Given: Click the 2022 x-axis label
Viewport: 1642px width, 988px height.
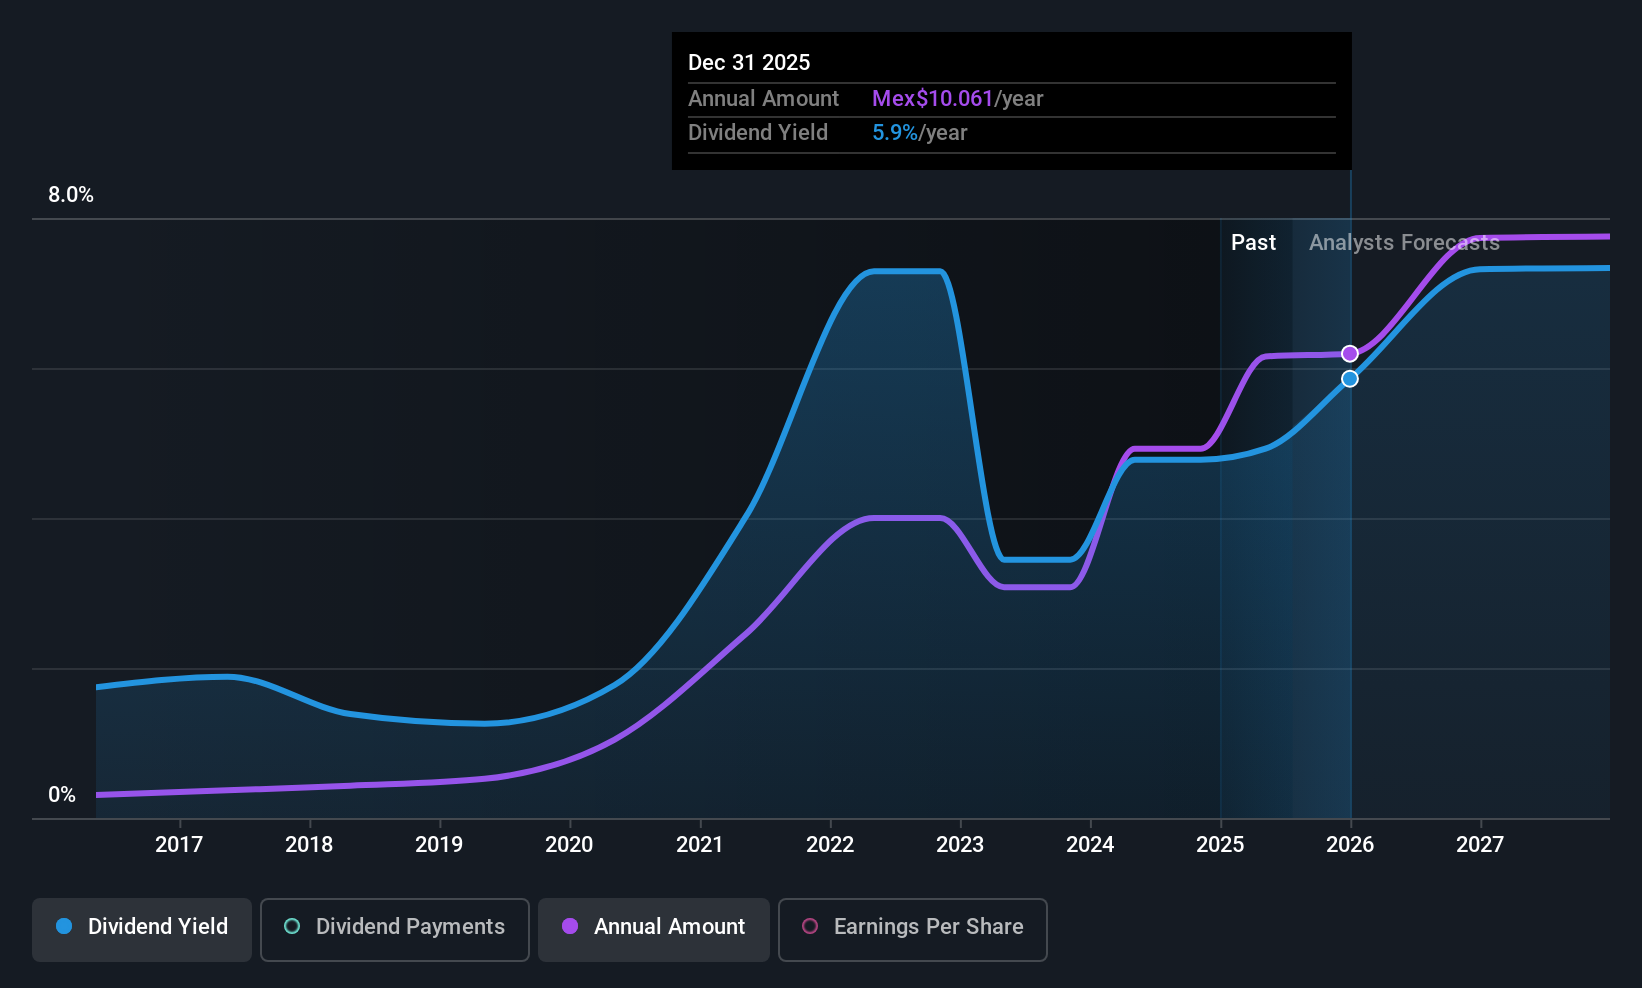Looking at the screenshot, I should (x=830, y=845).
